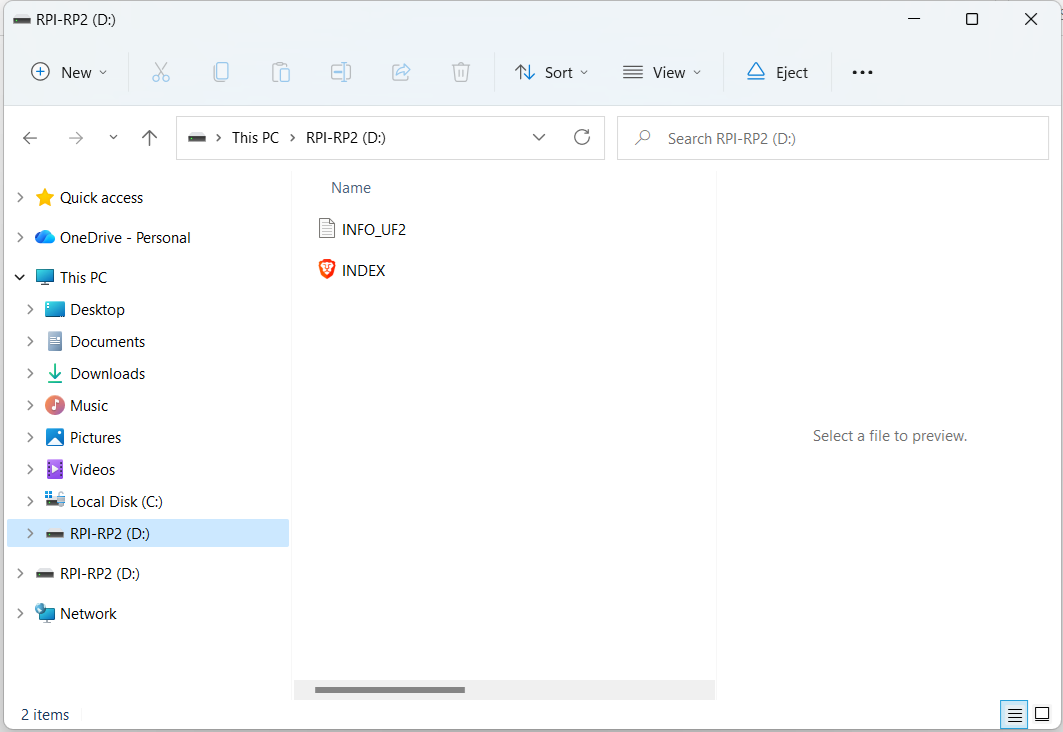Click the Delete trash icon
The image size is (1063, 732).
coord(461,72)
